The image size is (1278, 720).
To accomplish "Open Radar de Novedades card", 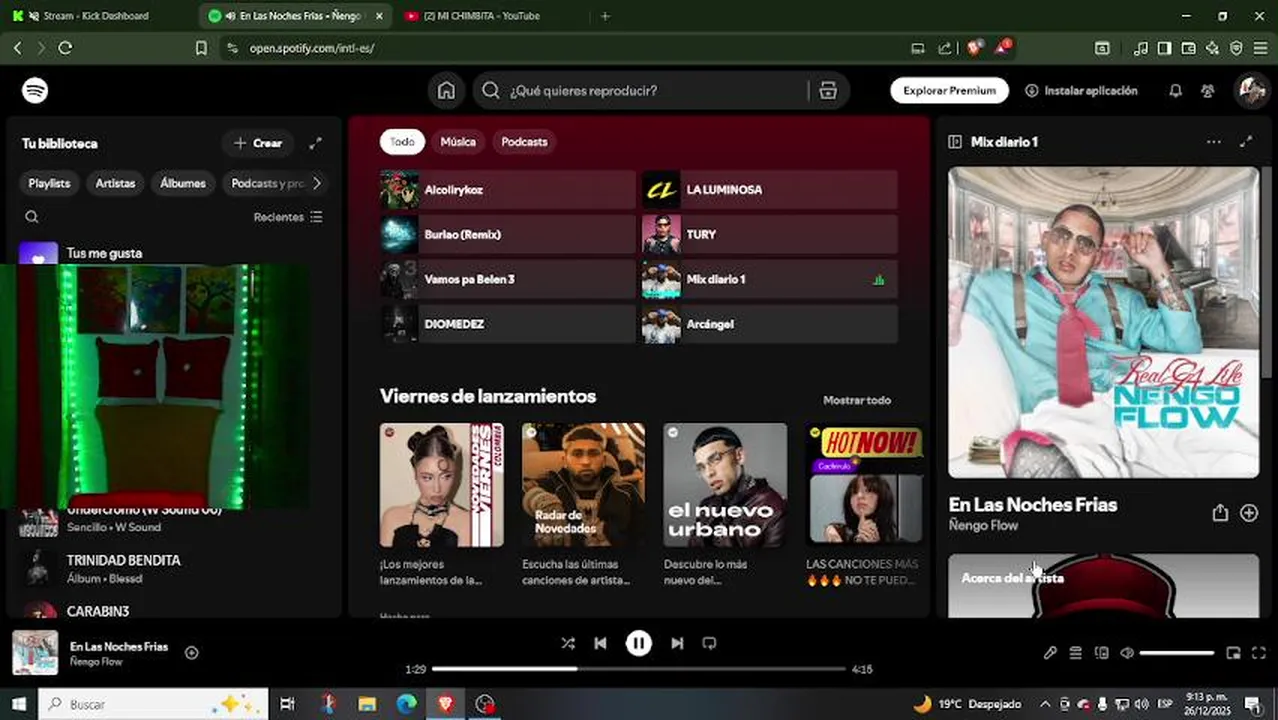I will pos(583,504).
